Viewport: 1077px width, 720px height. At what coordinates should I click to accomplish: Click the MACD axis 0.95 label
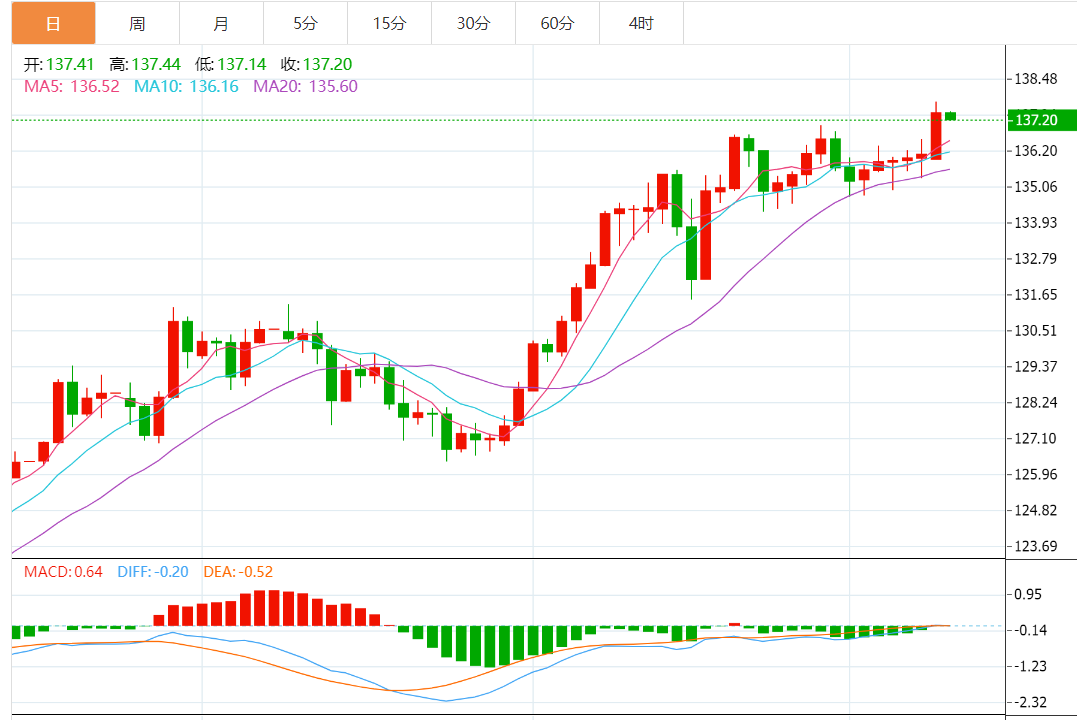pyautogui.click(x=1028, y=594)
